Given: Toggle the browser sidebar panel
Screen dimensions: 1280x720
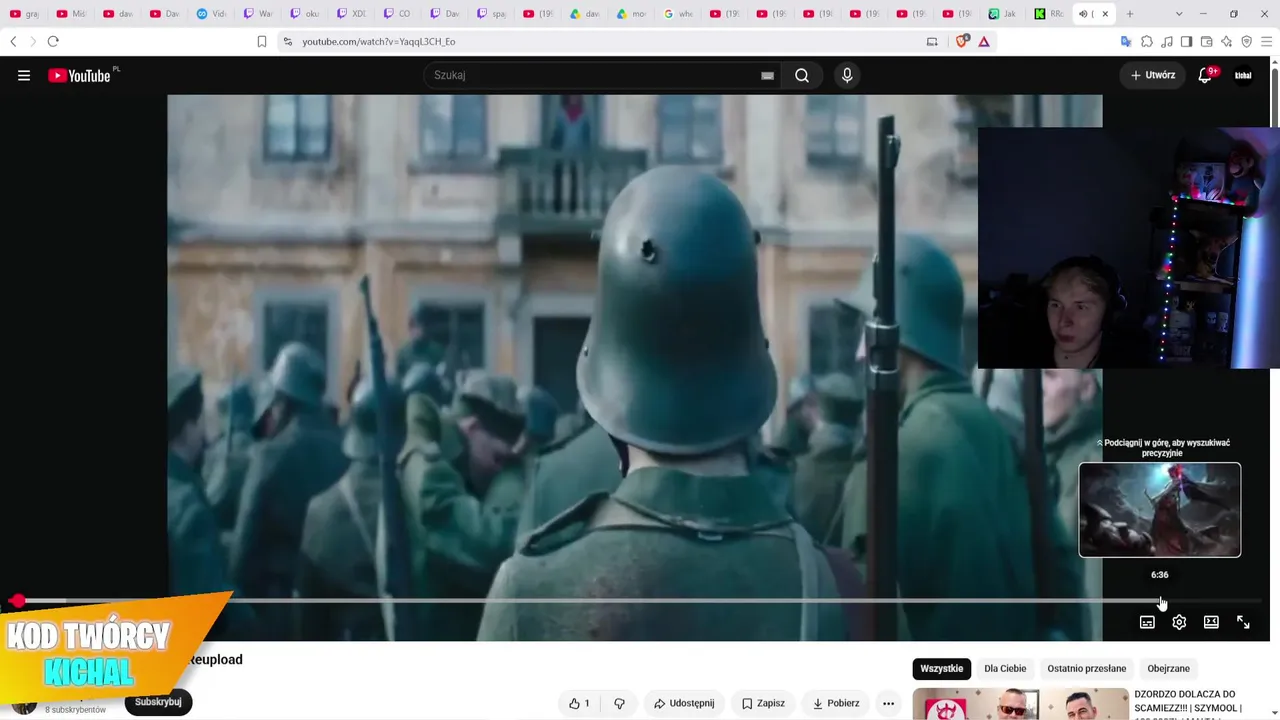Looking at the screenshot, I should (1186, 41).
